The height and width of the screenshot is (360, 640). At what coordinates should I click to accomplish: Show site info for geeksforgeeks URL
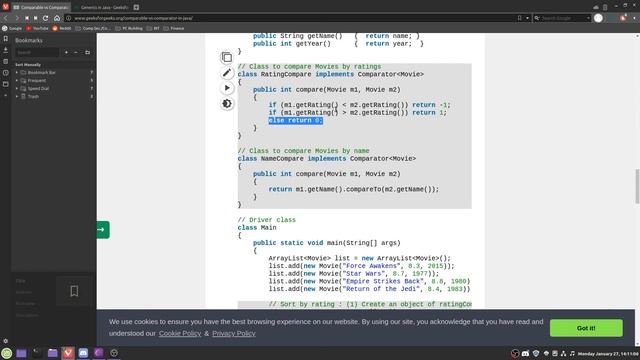[x=69, y=18]
